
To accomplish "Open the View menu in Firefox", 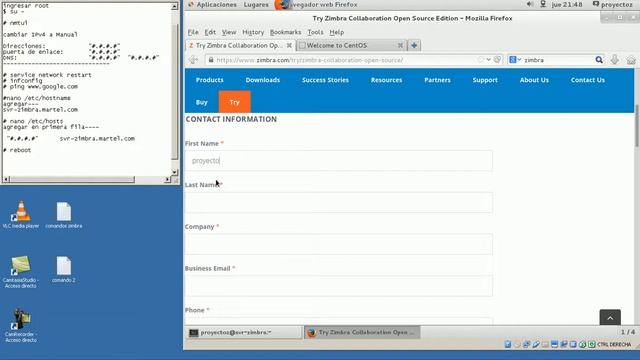I will tap(229, 32).
